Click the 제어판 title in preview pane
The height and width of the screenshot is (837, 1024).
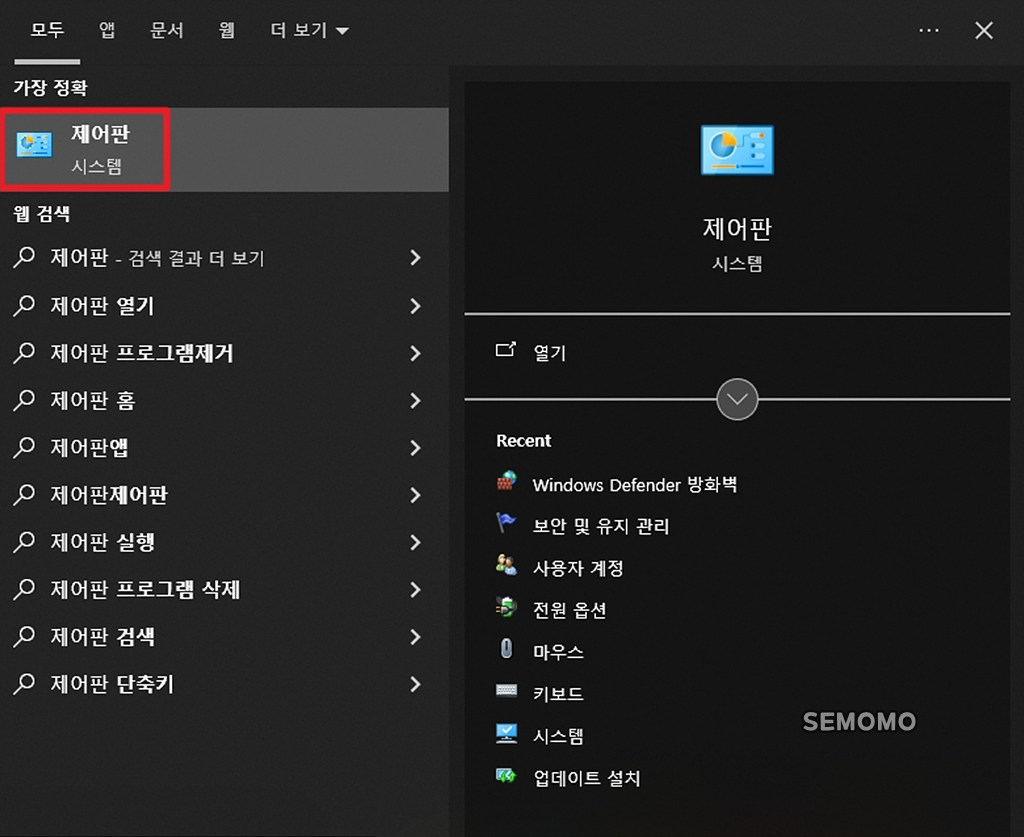[x=737, y=229]
